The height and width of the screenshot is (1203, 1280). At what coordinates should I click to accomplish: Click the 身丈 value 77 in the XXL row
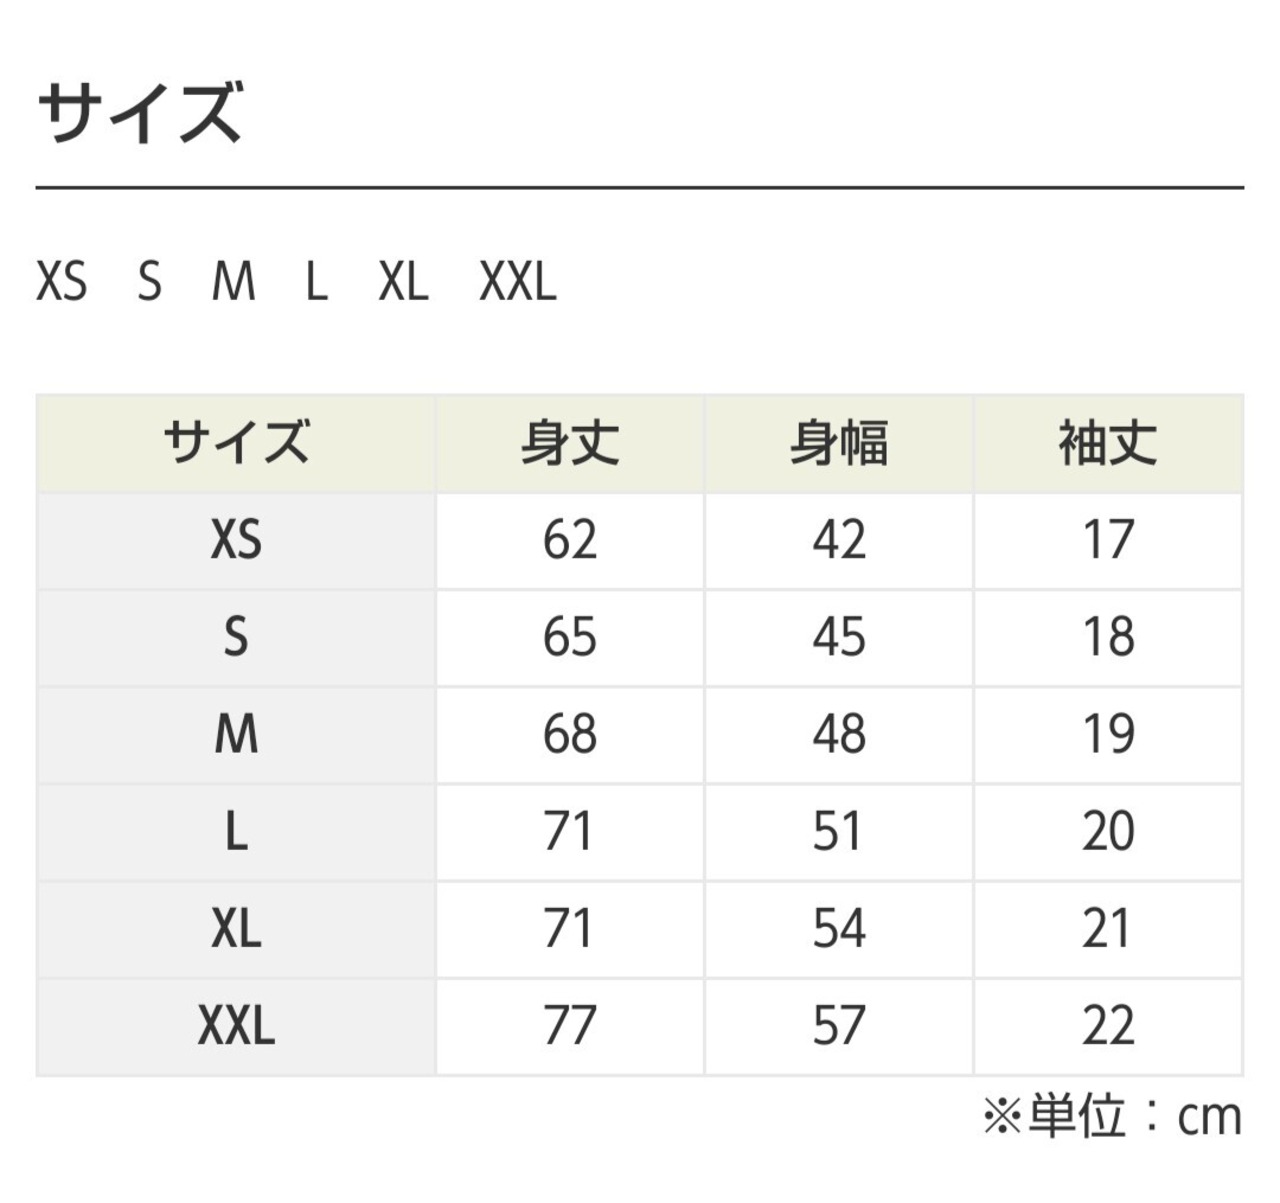[570, 1027]
